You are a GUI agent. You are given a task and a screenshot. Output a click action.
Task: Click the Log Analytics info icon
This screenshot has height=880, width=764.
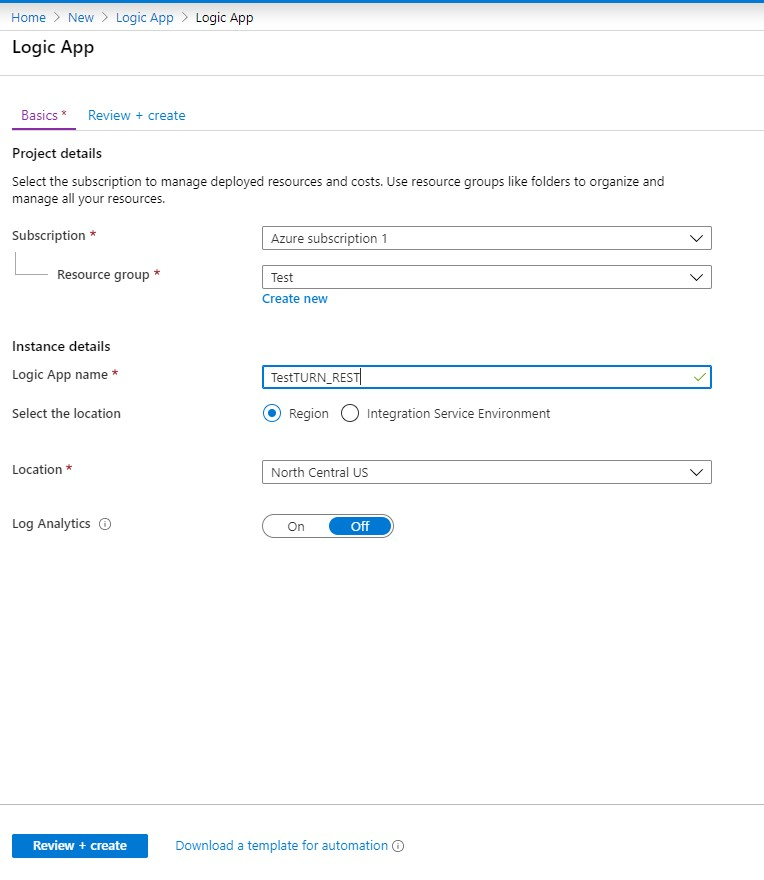pyautogui.click(x=105, y=524)
